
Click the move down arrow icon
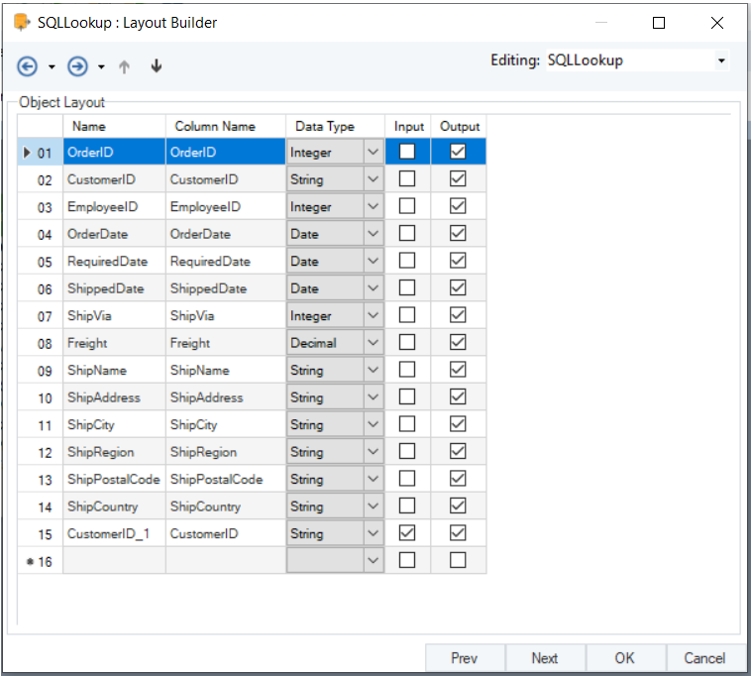point(155,67)
